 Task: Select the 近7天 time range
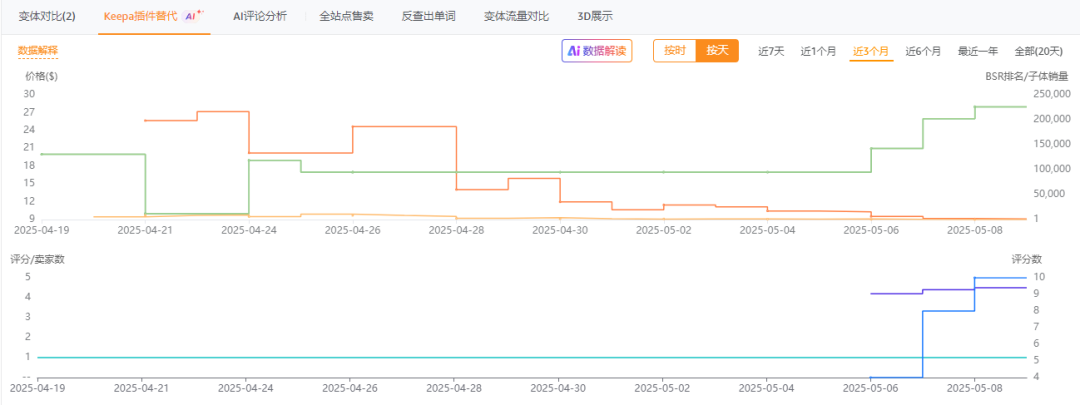pos(771,51)
